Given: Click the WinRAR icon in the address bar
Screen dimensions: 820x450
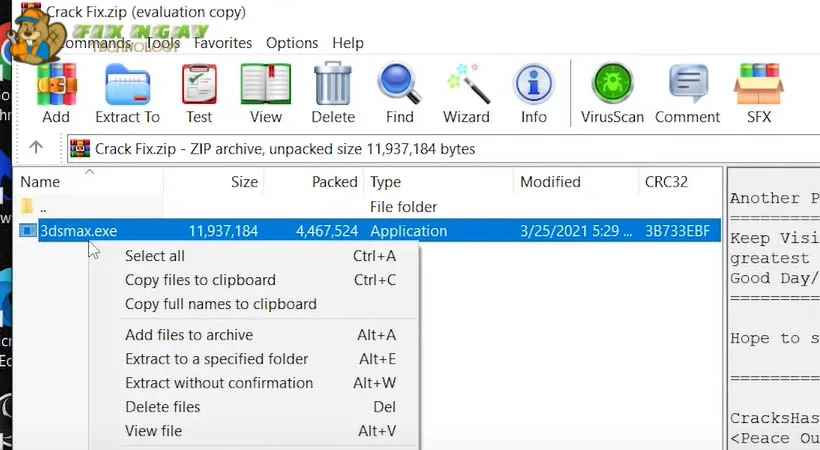Looking at the screenshot, I should coord(80,149).
